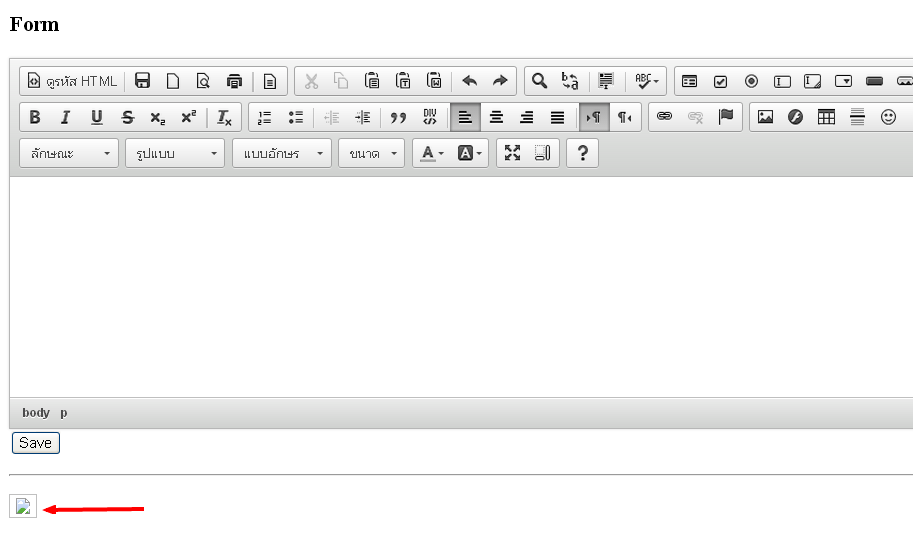Screen dimensions: 913x547
Task: Create a new page with toolbar icon
Action: 173,81
